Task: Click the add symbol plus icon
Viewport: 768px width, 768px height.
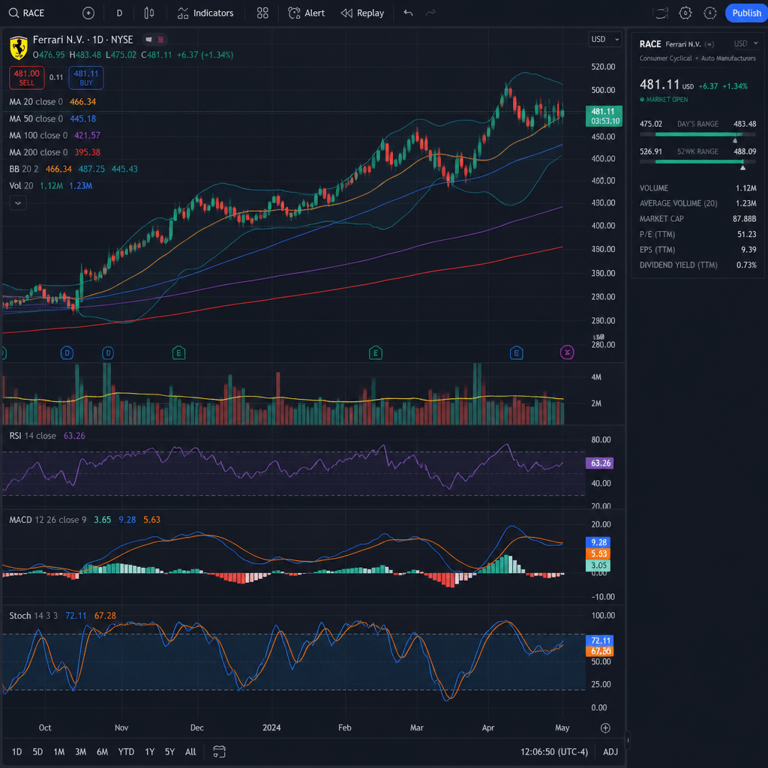Action: (x=88, y=13)
